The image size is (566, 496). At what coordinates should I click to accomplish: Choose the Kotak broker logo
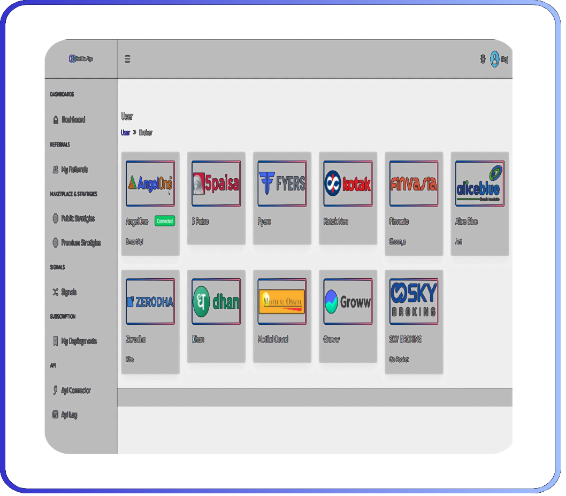[x=348, y=183]
